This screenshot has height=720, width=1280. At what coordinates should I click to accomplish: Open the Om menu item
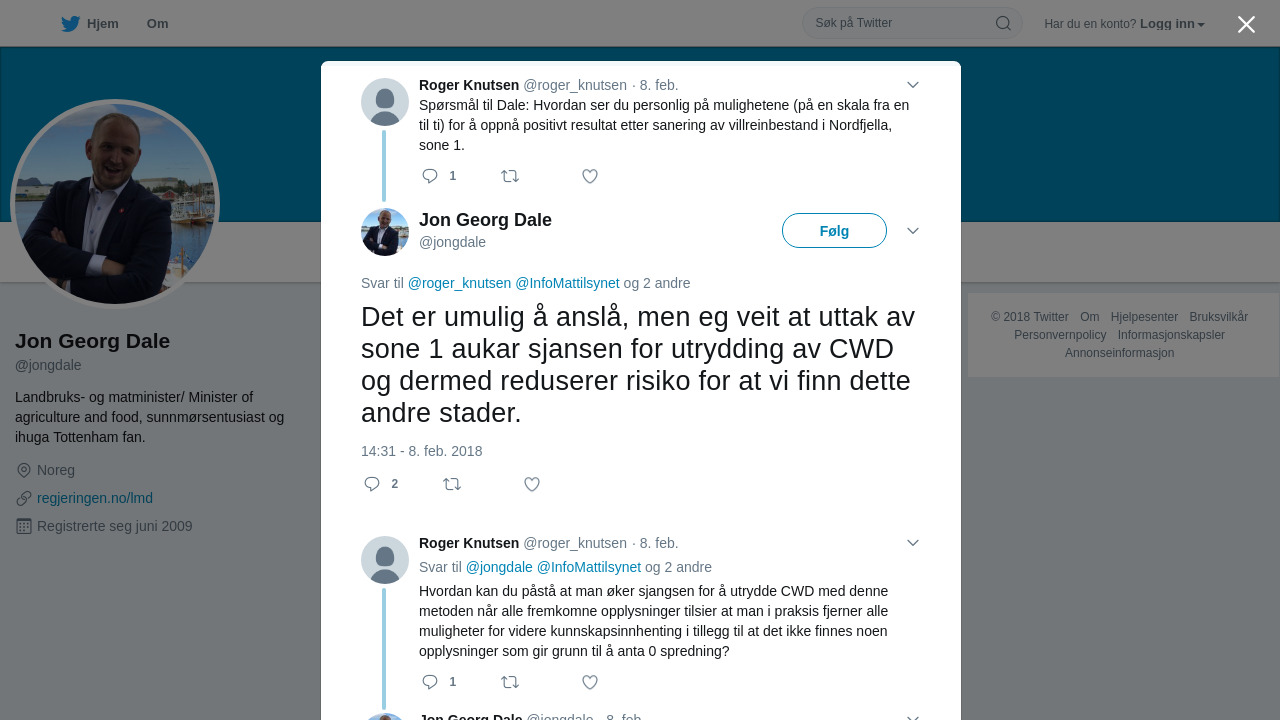(157, 24)
